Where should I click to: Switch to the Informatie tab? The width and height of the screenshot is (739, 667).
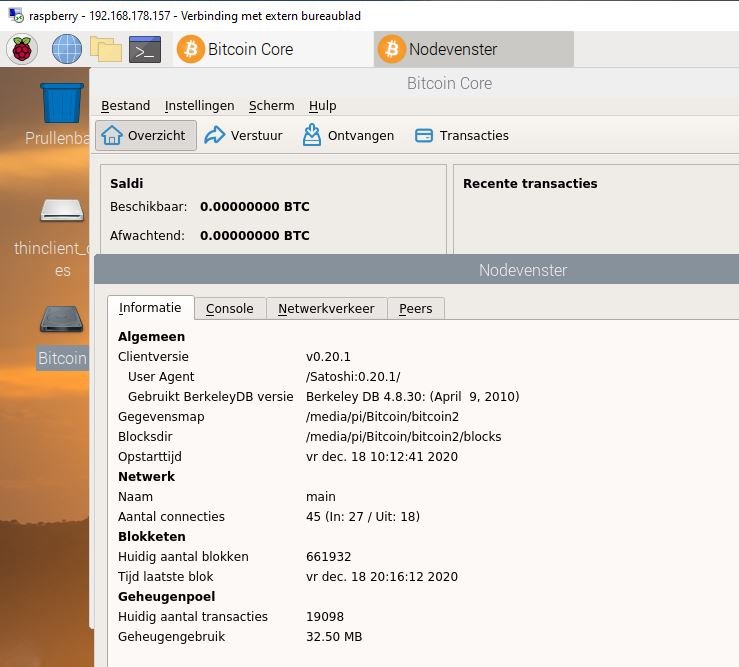(150, 308)
